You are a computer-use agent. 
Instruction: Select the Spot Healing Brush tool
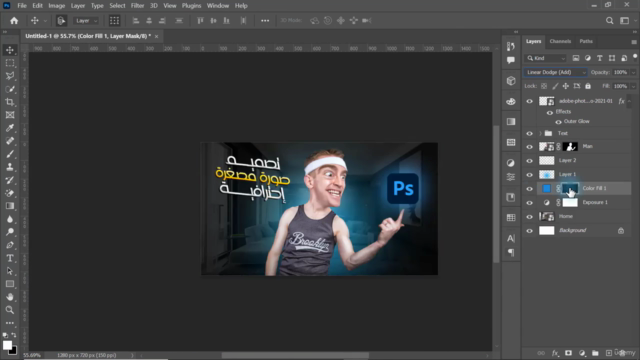pos(10,141)
